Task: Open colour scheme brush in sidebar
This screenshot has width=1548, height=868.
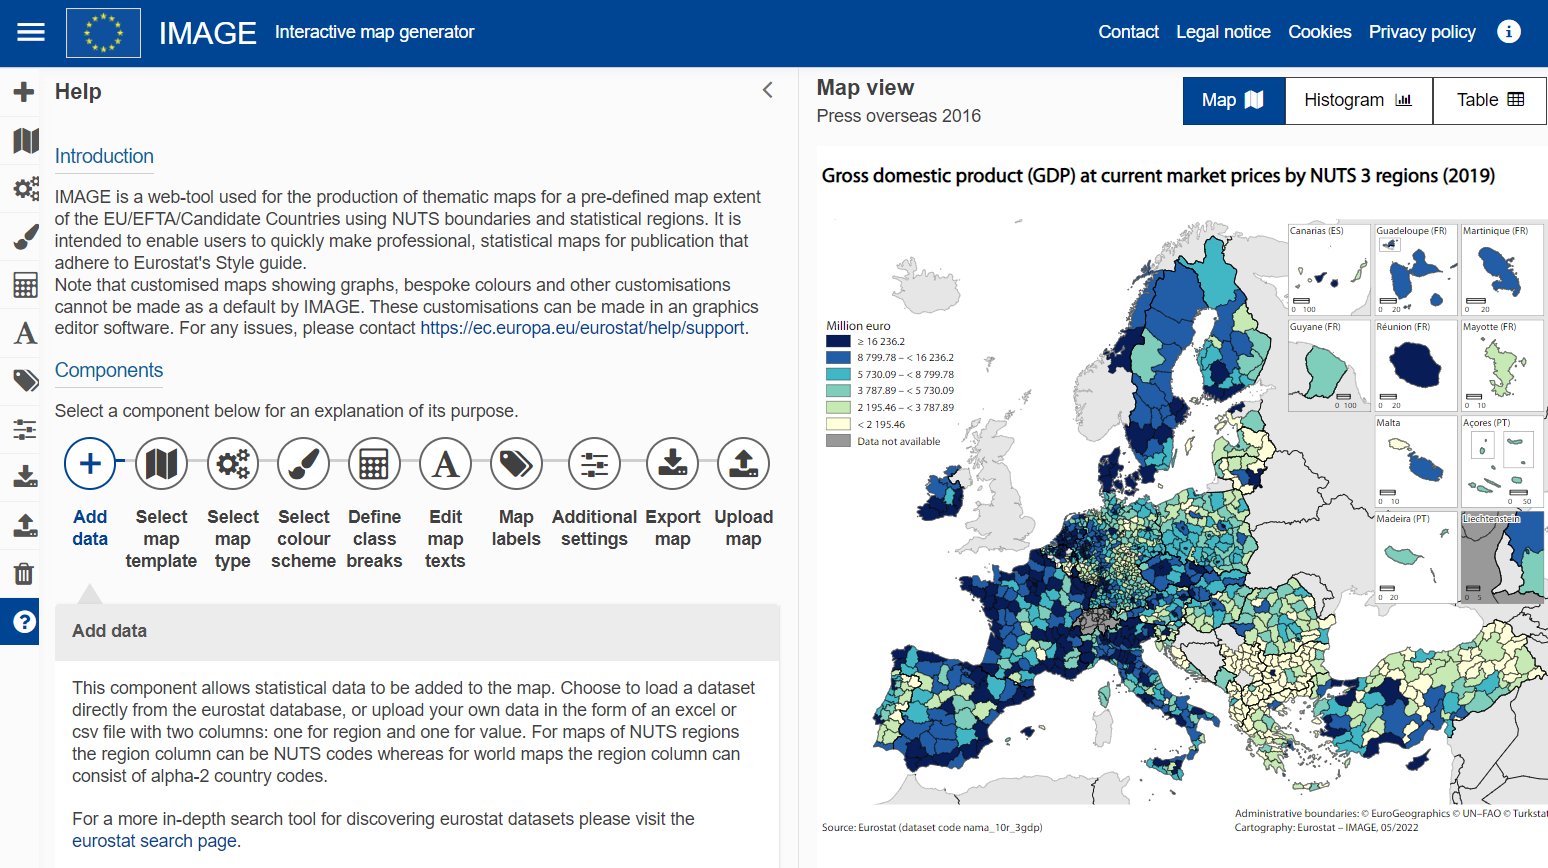Action: click(x=25, y=237)
